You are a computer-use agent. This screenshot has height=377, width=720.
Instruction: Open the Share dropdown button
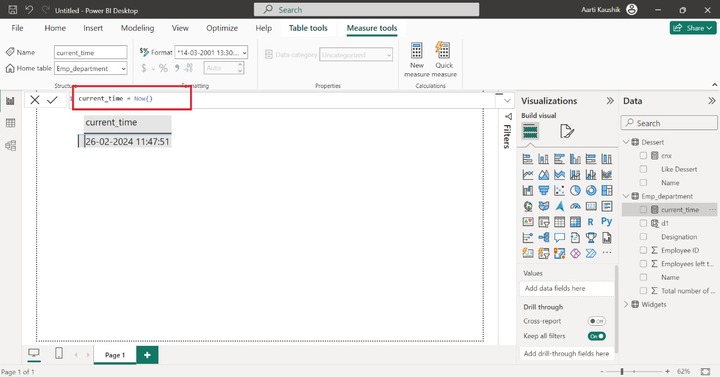click(693, 28)
